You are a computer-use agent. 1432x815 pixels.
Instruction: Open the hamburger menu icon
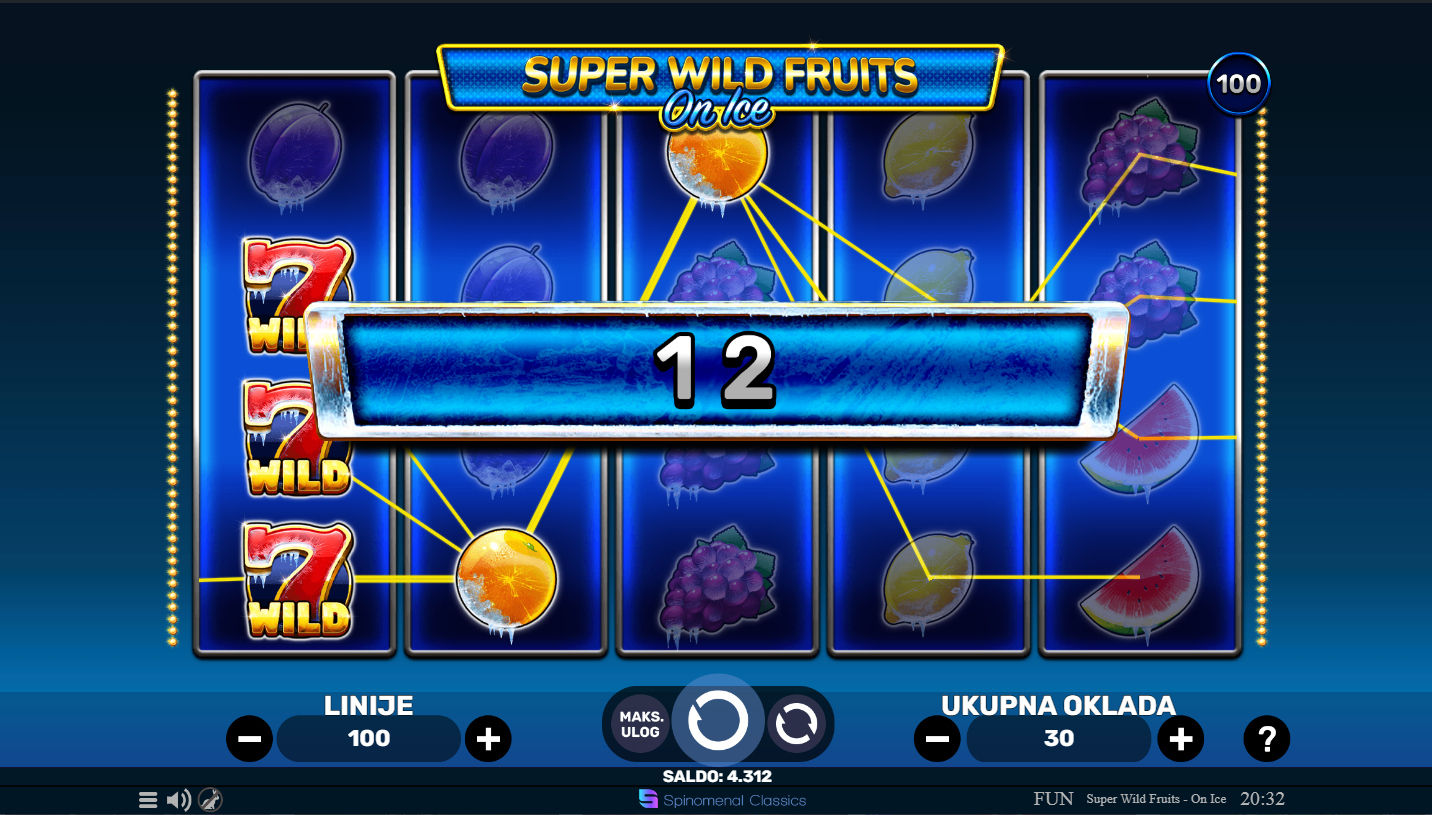tap(148, 800)
